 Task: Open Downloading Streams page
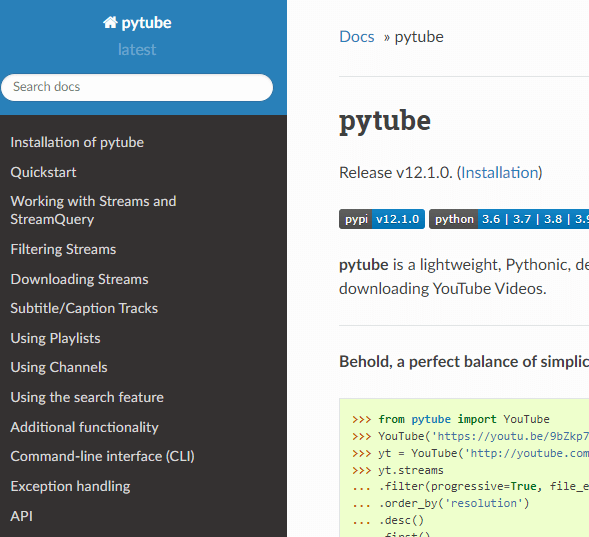(x=79, y=279)
